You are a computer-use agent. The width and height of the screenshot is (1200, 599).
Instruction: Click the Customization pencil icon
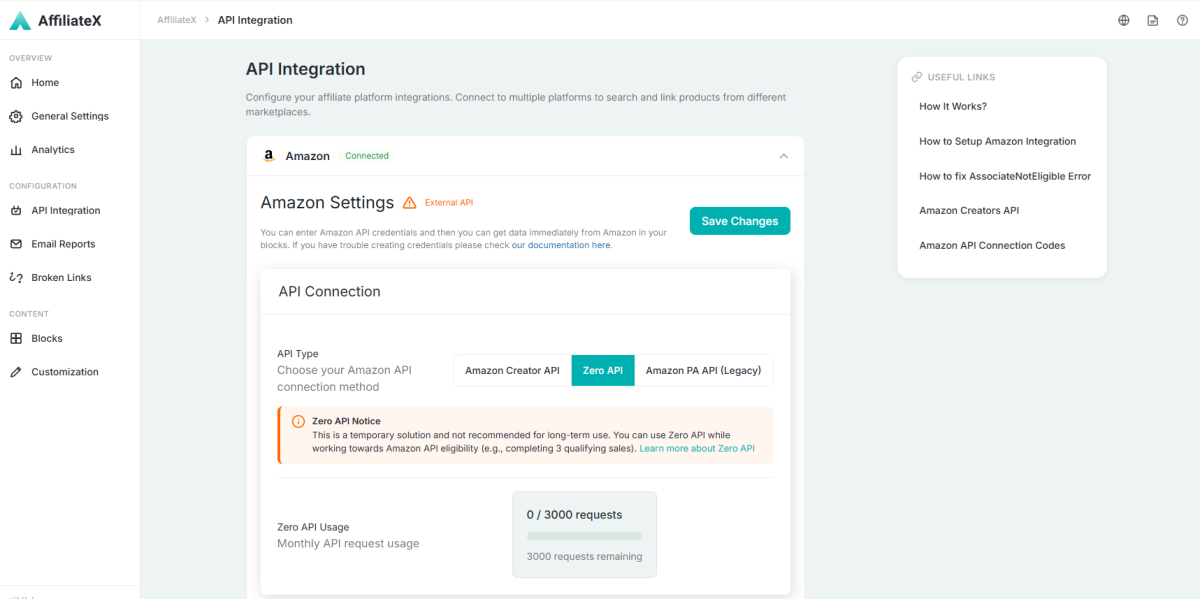tap(16, 372)
